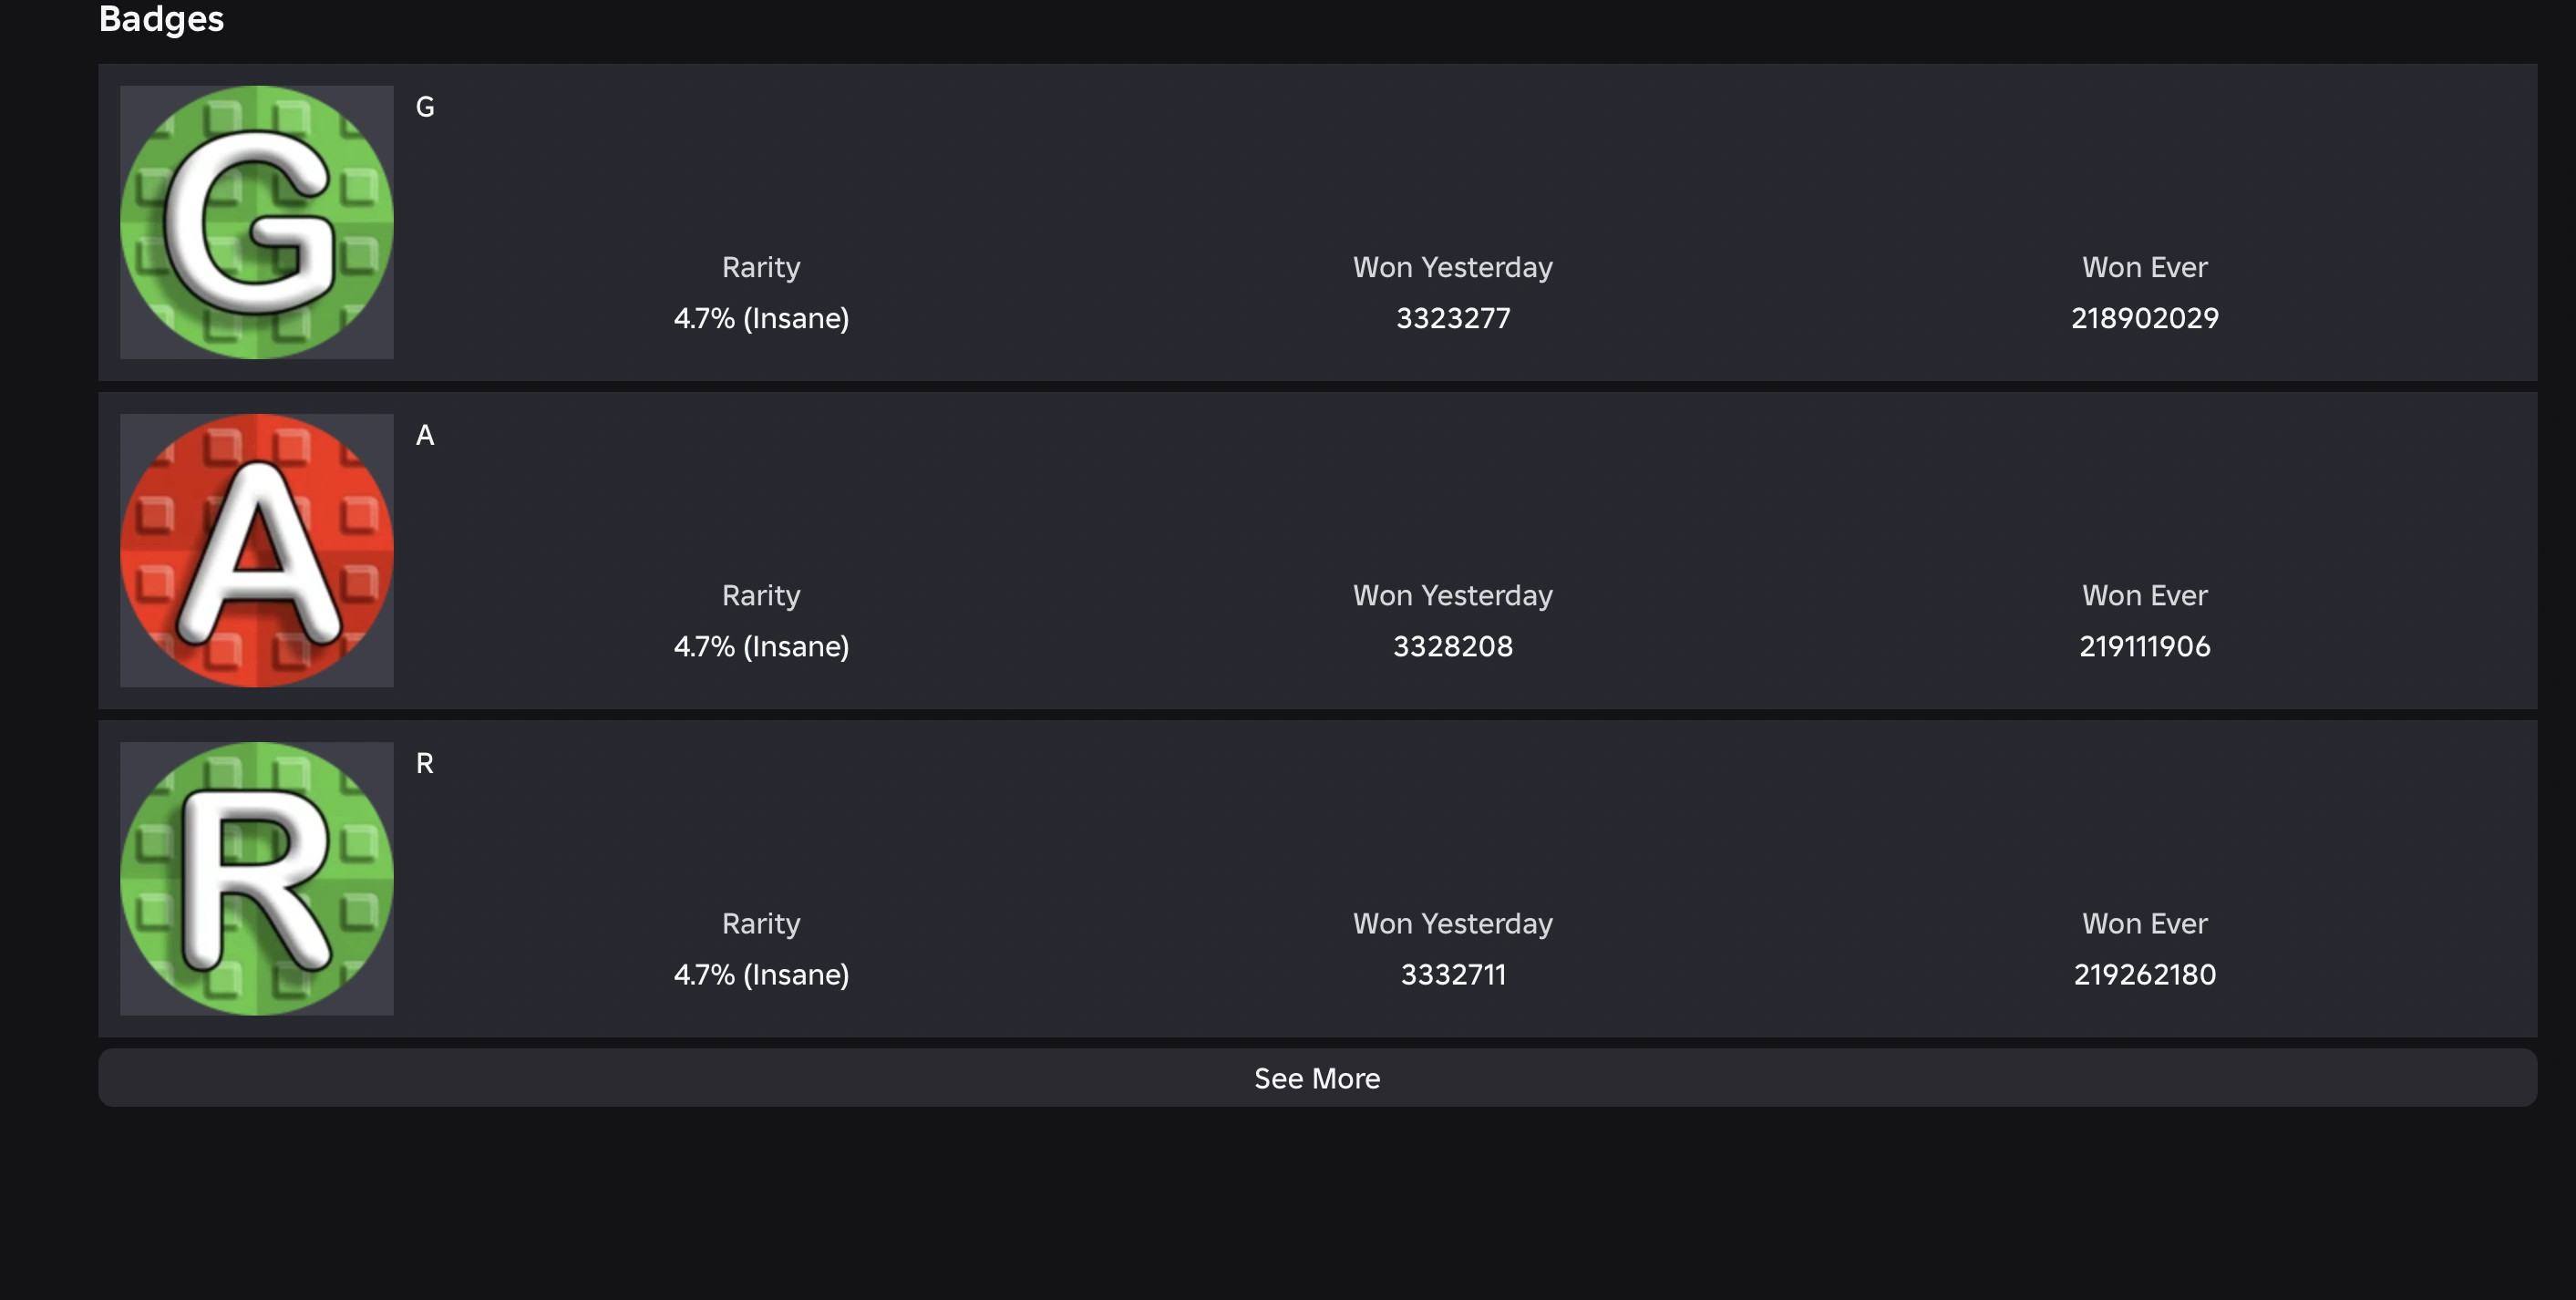Expand the badge list with See More
Viewport: 2576px width, 1300px height.
(1317, 1078)
